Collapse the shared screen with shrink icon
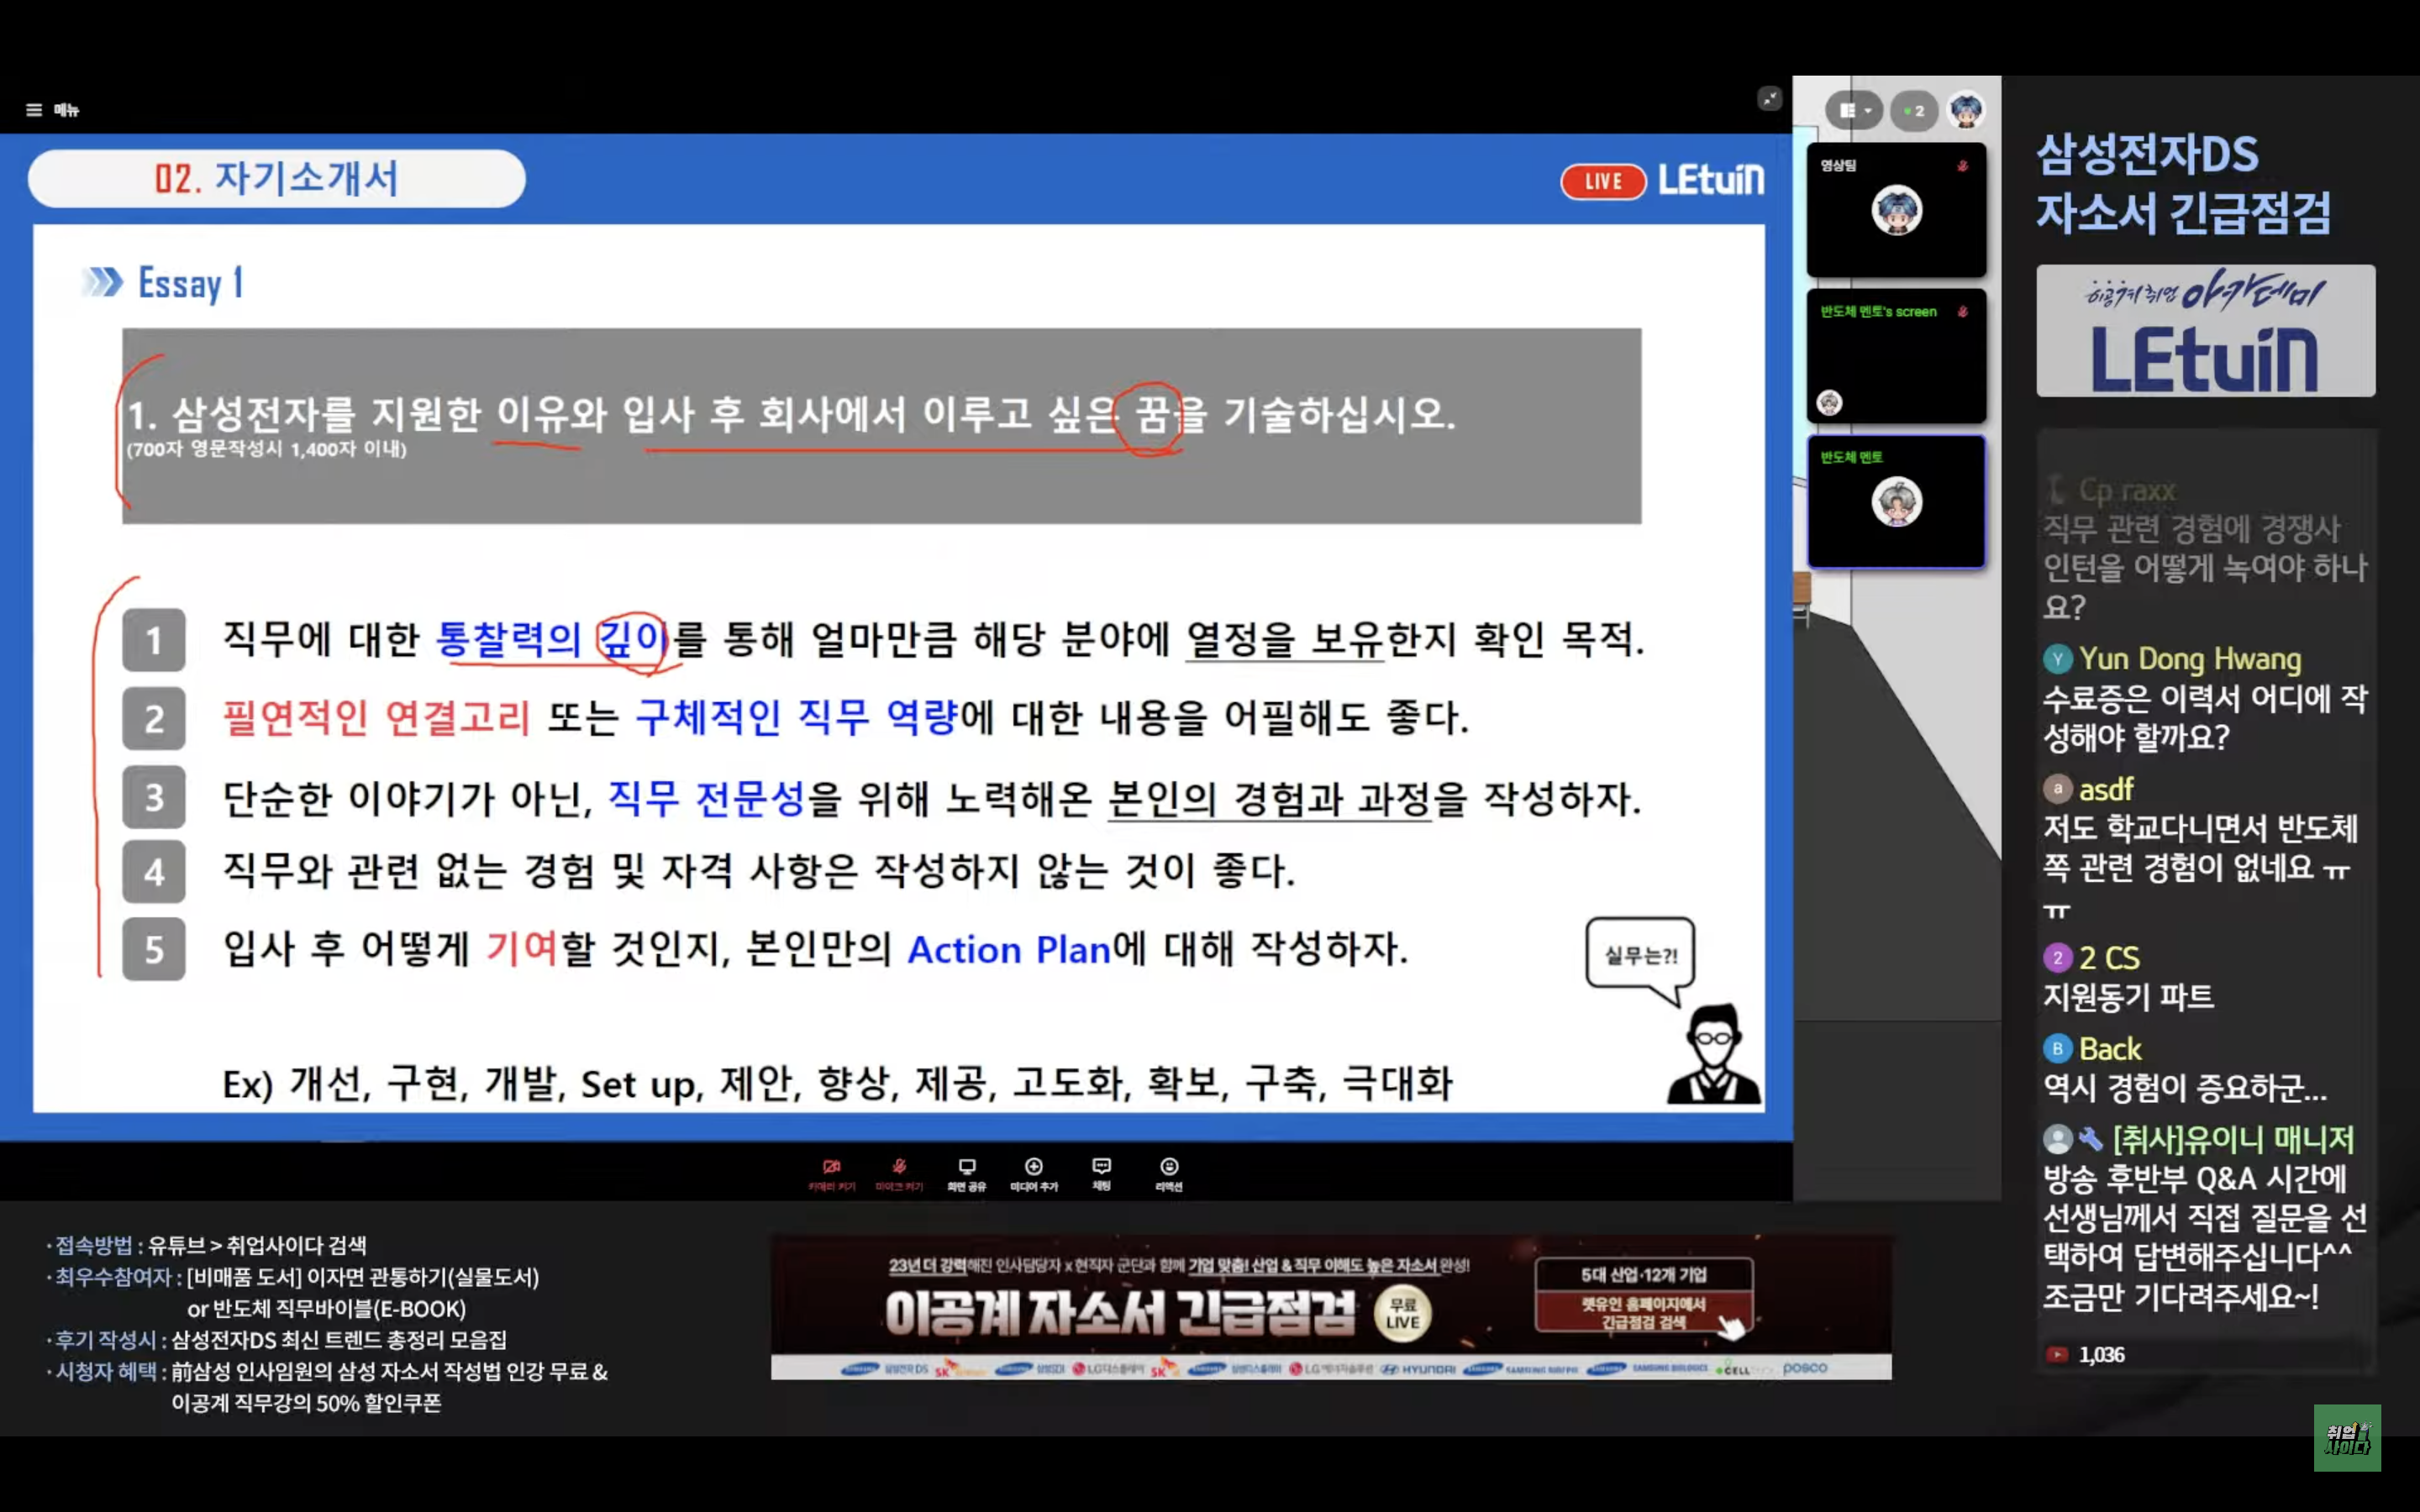Viewport: 2420px width, 1512px height. (x=1769, y=98)
